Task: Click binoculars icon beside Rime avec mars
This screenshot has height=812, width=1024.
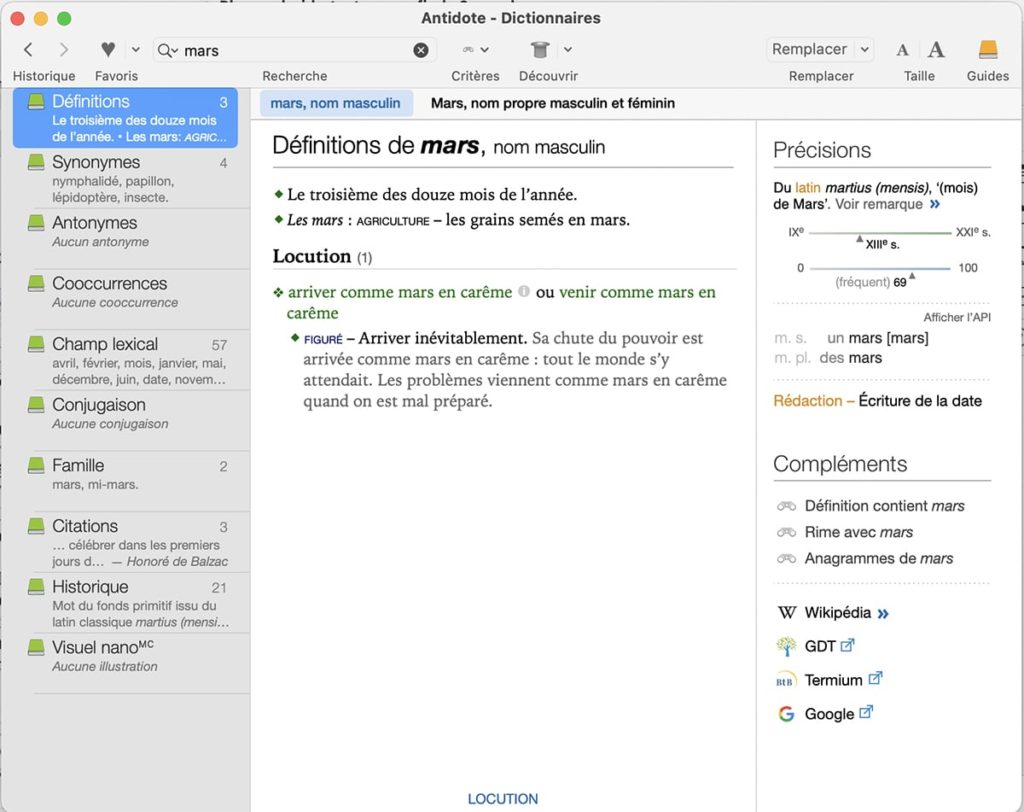Action: click(786, 532)
